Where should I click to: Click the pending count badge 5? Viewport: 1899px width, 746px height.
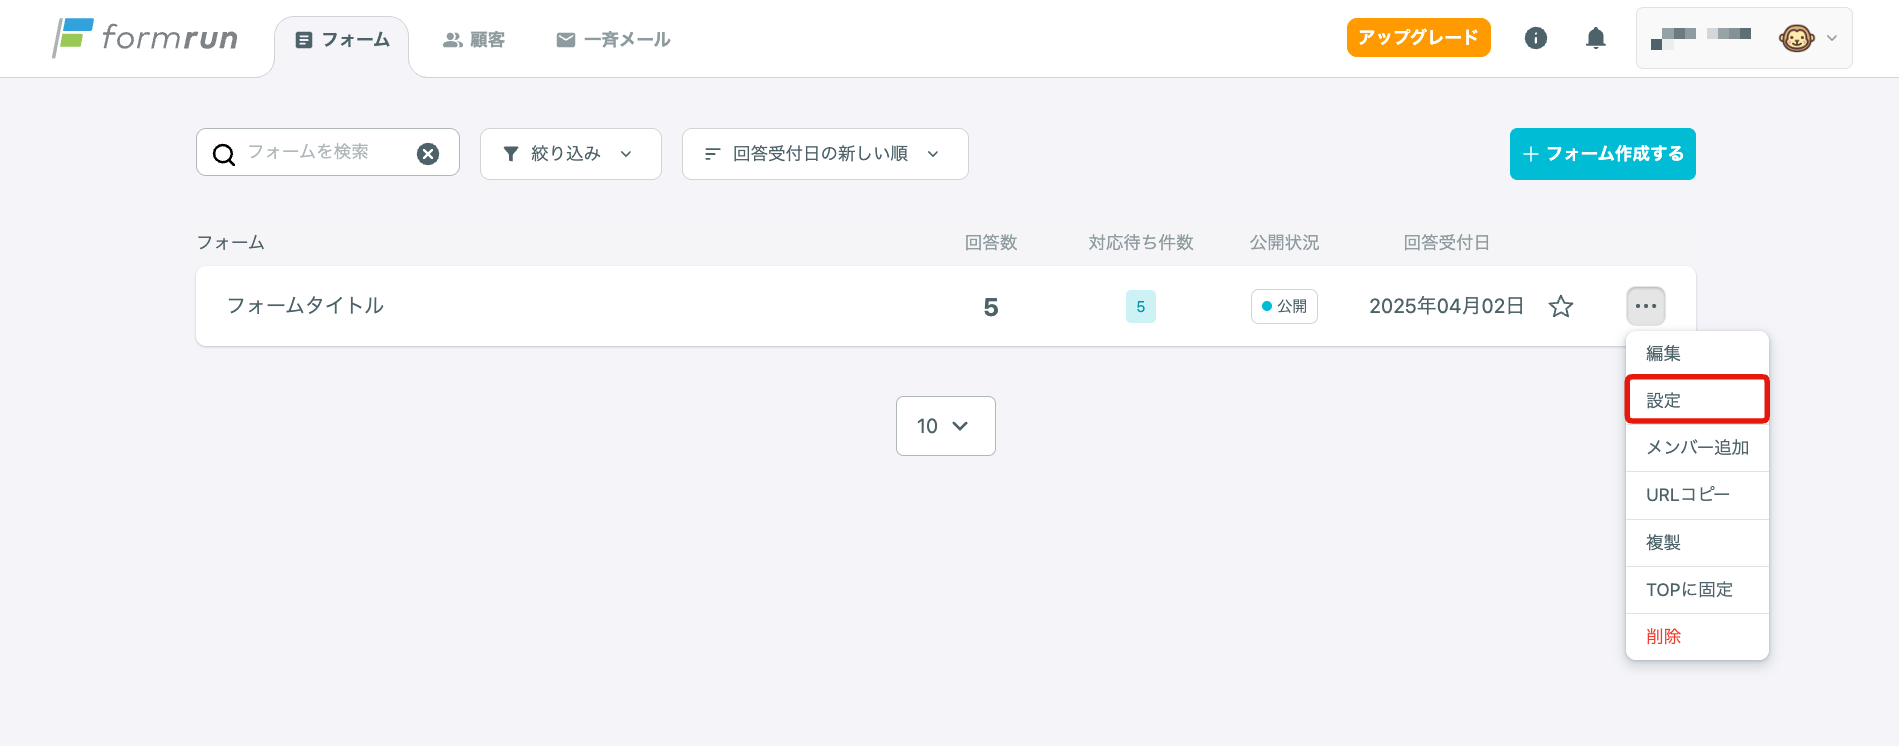[x=1140, y=306]
